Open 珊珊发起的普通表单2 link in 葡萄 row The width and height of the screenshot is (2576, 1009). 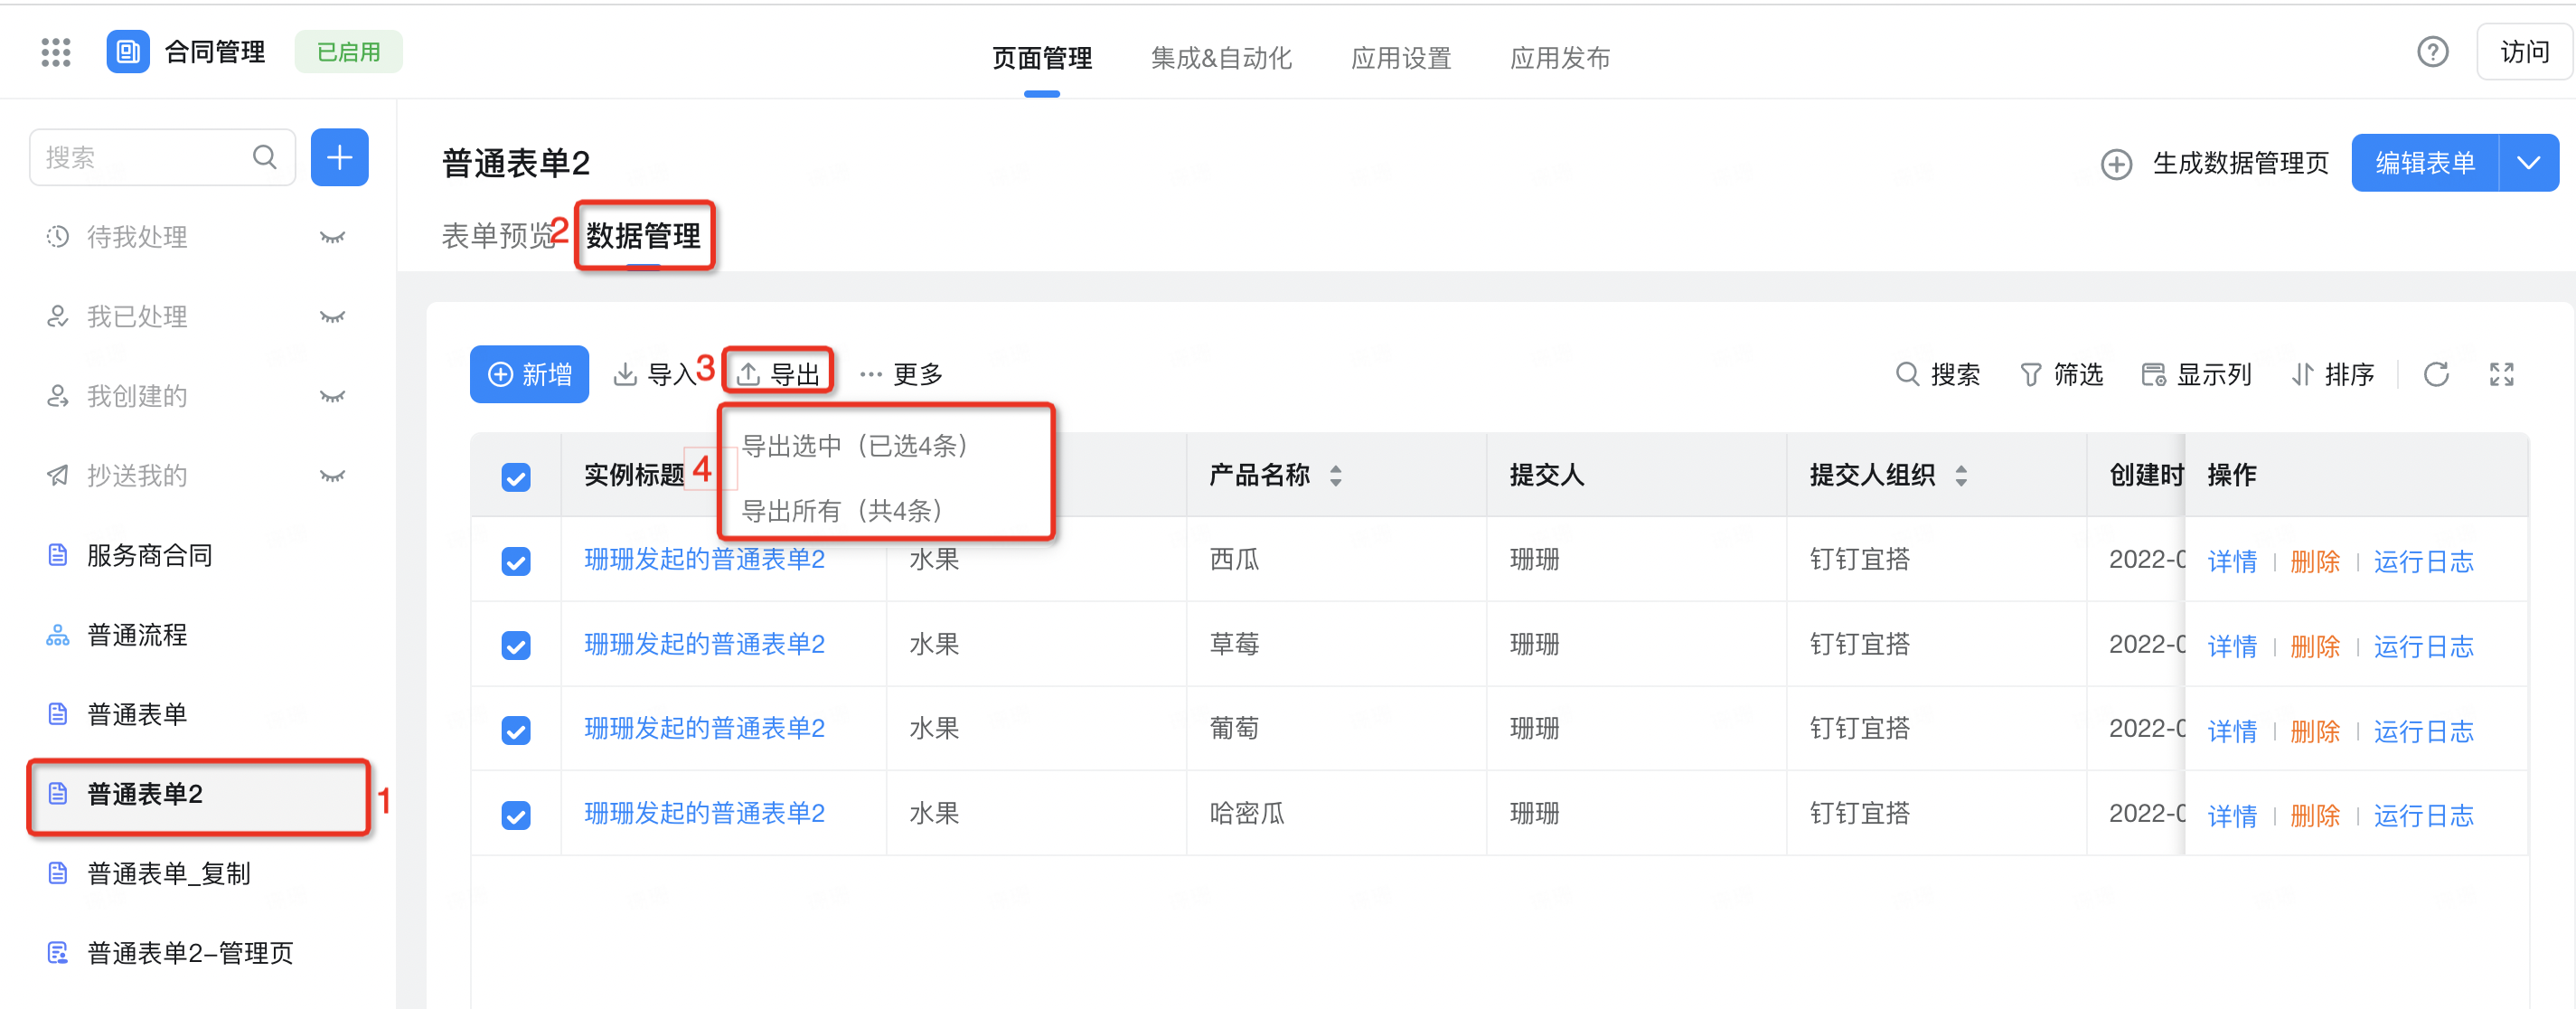[704, 728]
